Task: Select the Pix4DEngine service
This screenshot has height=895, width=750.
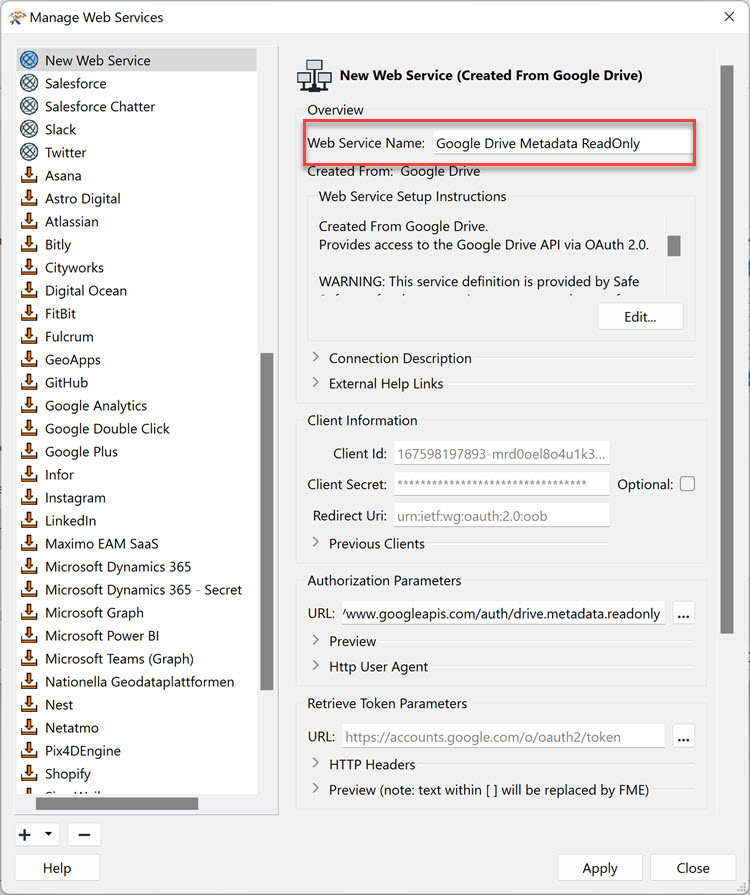Action: (x=83, y=751)
